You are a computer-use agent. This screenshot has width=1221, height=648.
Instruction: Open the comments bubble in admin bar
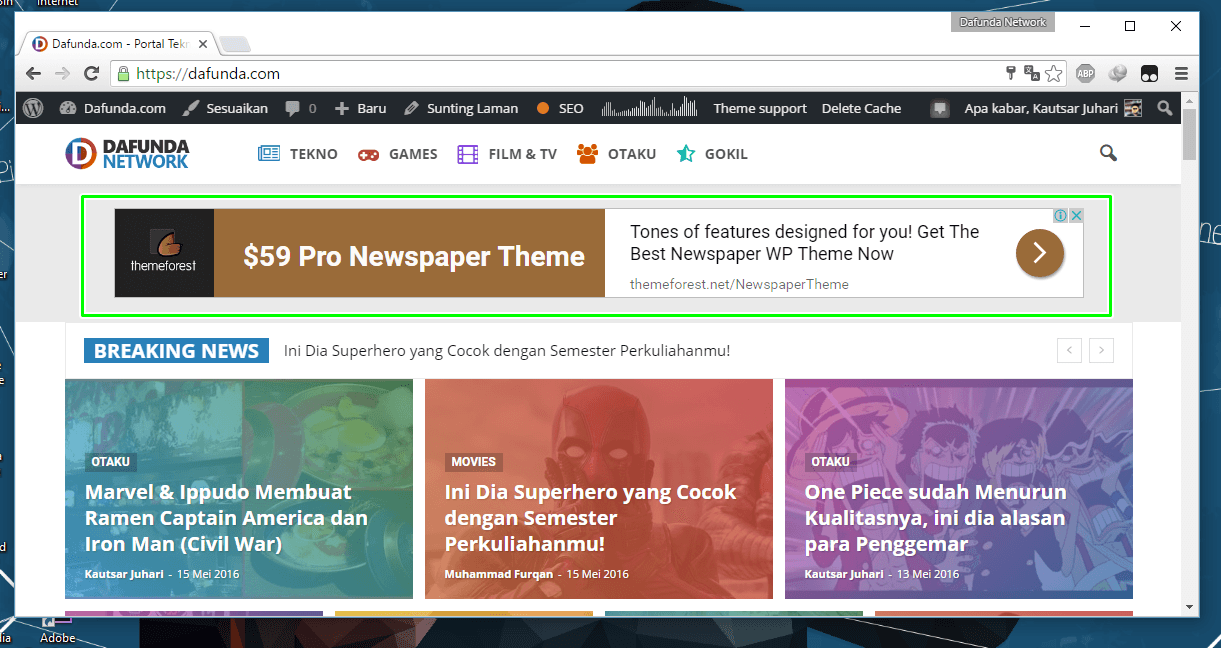(x=300, y=108)
